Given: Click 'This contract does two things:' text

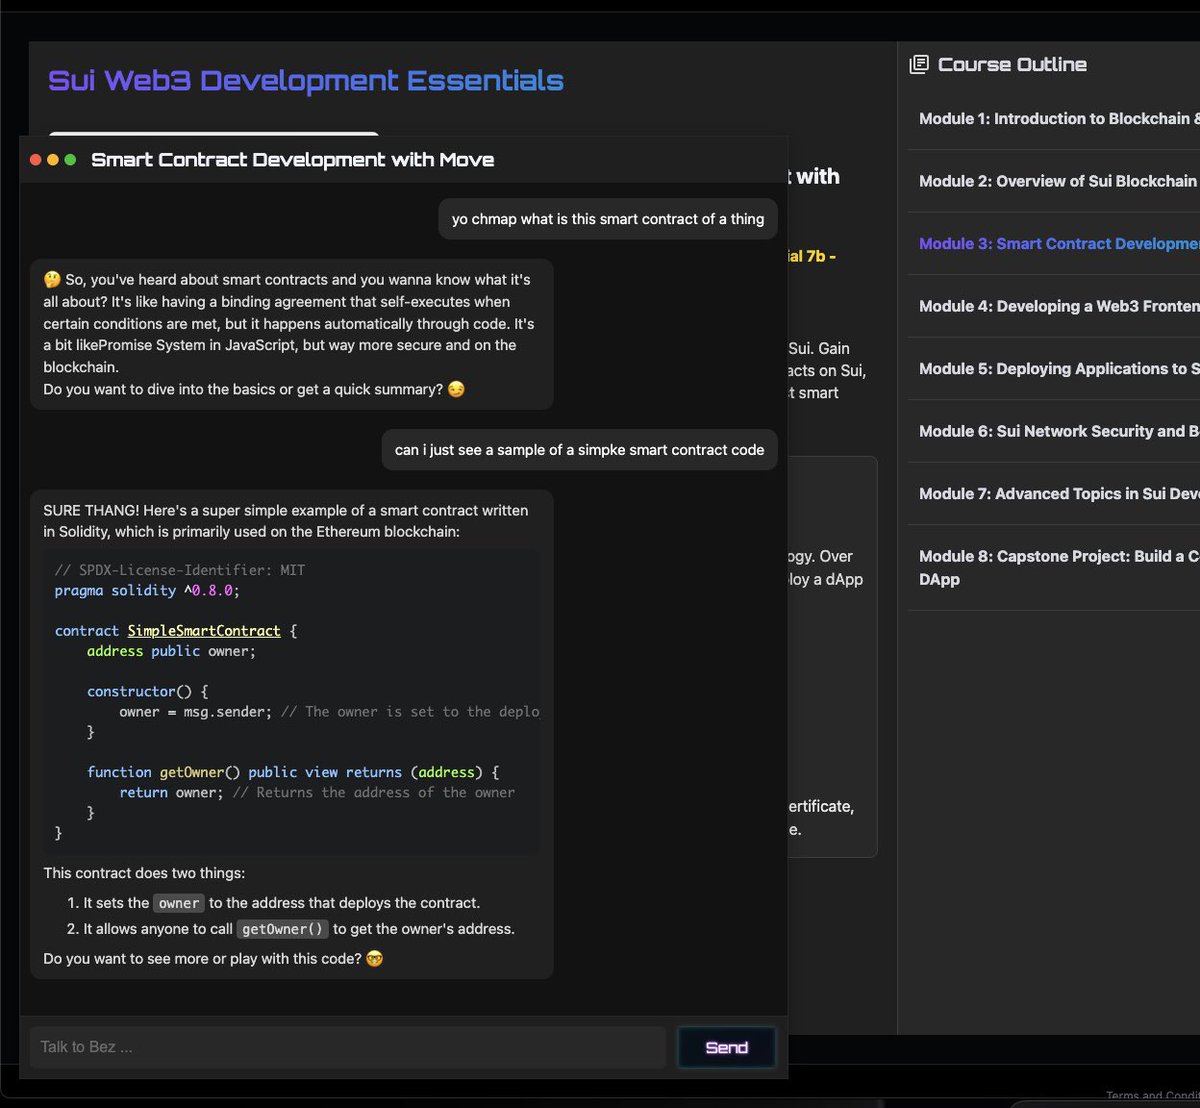Looking at the screenshot, I should 144,873.
